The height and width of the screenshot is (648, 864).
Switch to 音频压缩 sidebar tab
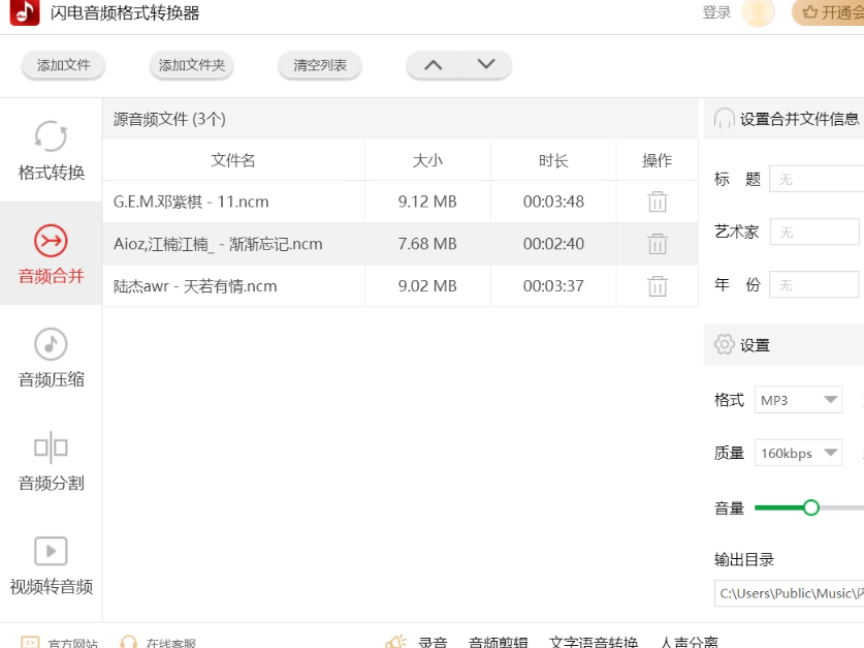pos(51,357)
